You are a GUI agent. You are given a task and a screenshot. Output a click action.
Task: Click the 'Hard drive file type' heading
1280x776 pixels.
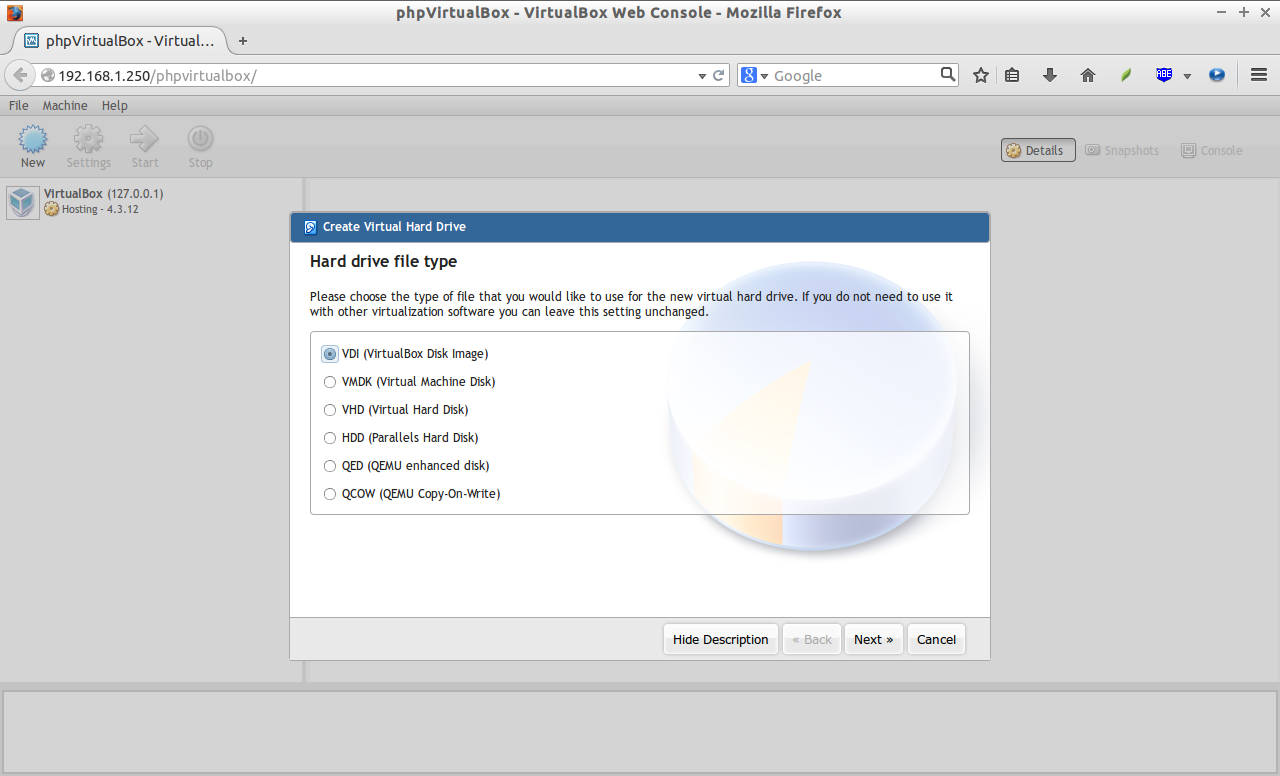383,262
